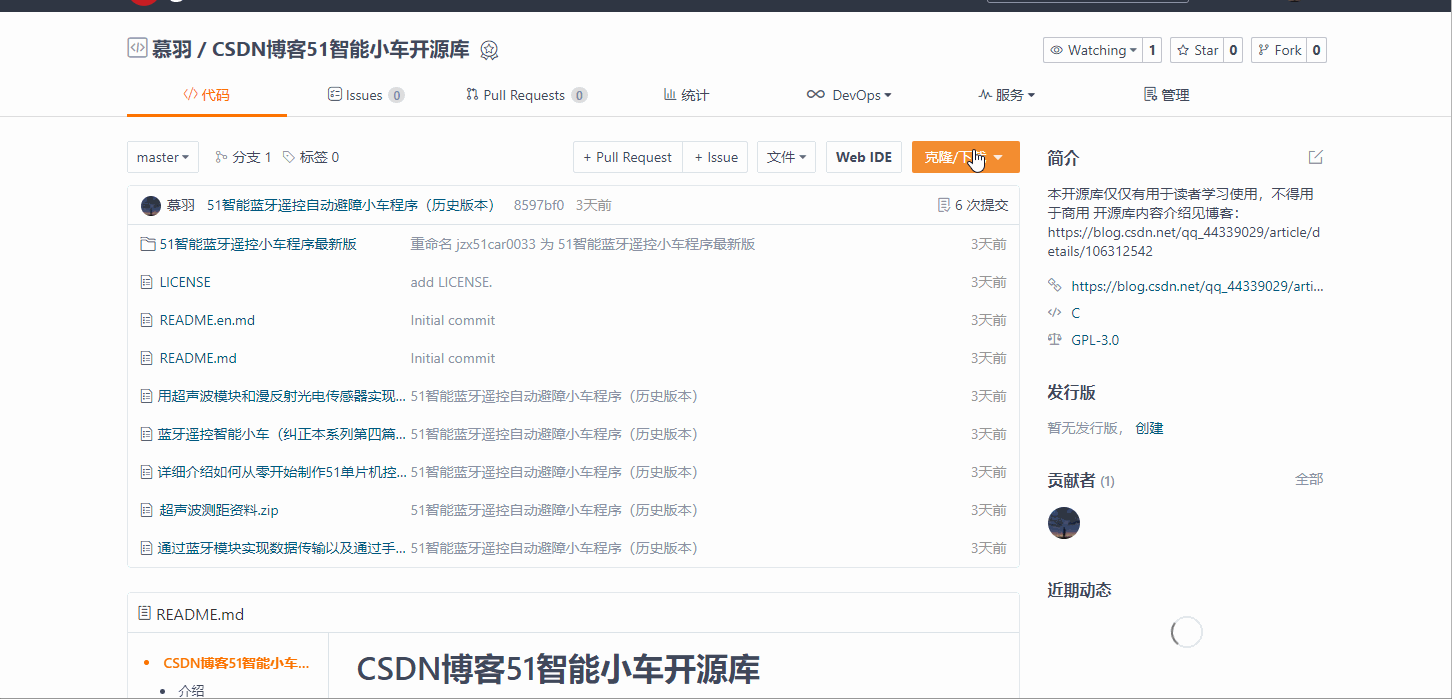
Task: View 6 次提交 history
Action: click(x=972, y=205)
